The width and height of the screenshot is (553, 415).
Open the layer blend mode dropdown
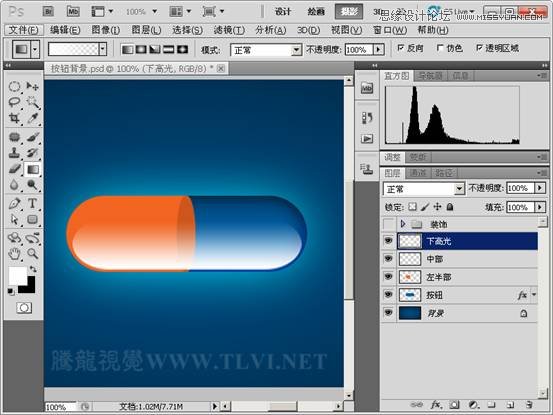pyautogui.click(x=424, y=189)
